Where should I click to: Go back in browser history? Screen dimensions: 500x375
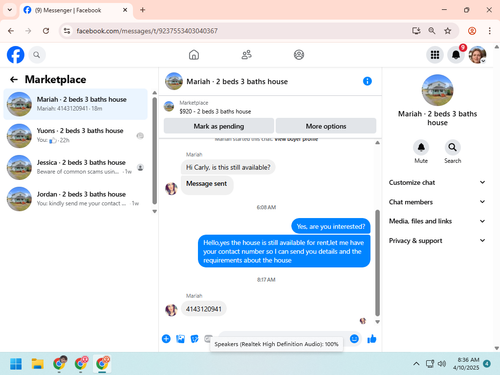pyautogui.click(x=11, y=31)
